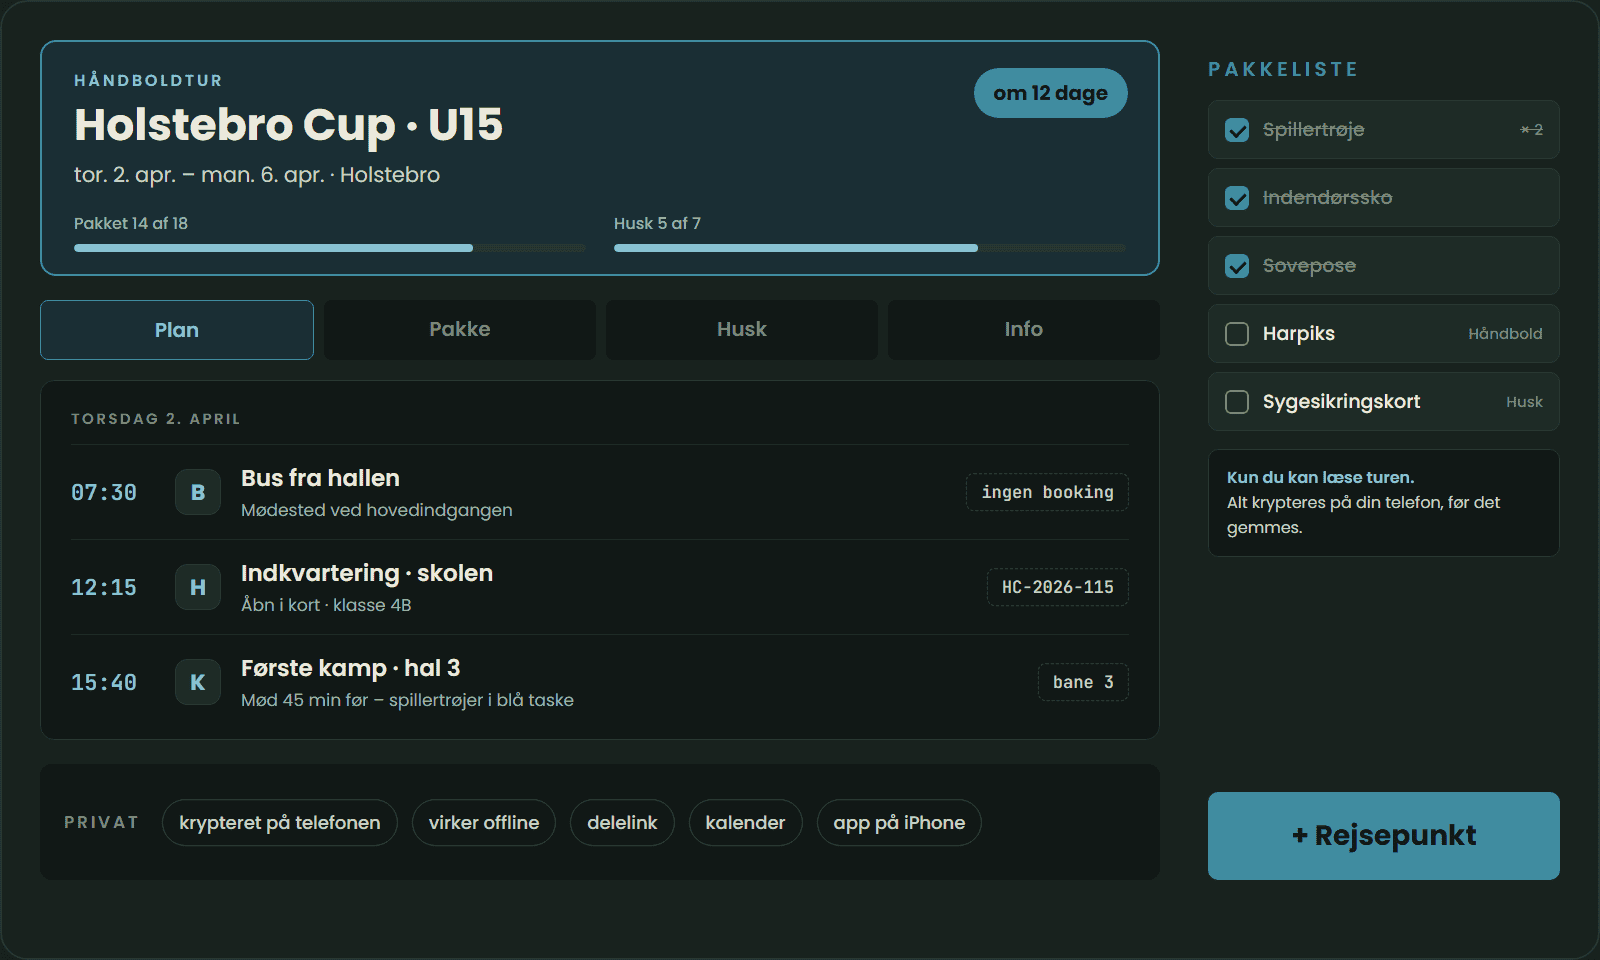Click the 'krypteret på telefonen' chip

(x=280, y=822)
